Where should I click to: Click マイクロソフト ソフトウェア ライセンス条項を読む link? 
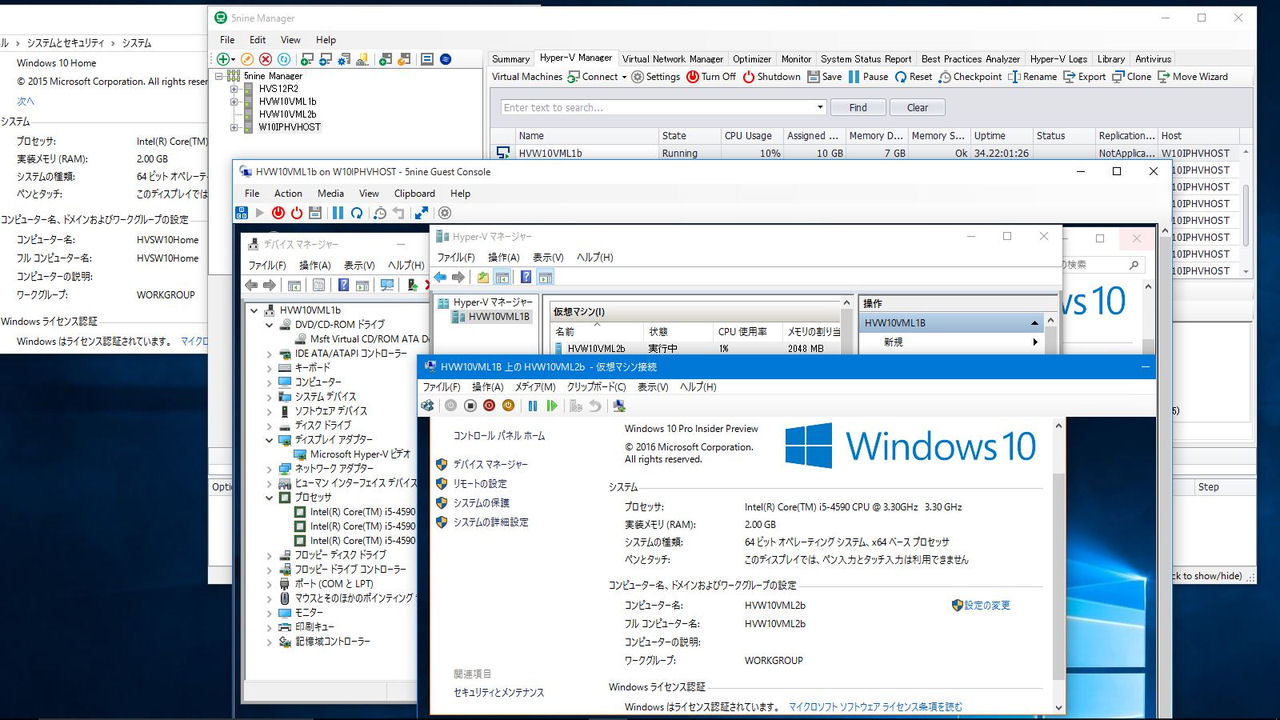pos(876,707)
